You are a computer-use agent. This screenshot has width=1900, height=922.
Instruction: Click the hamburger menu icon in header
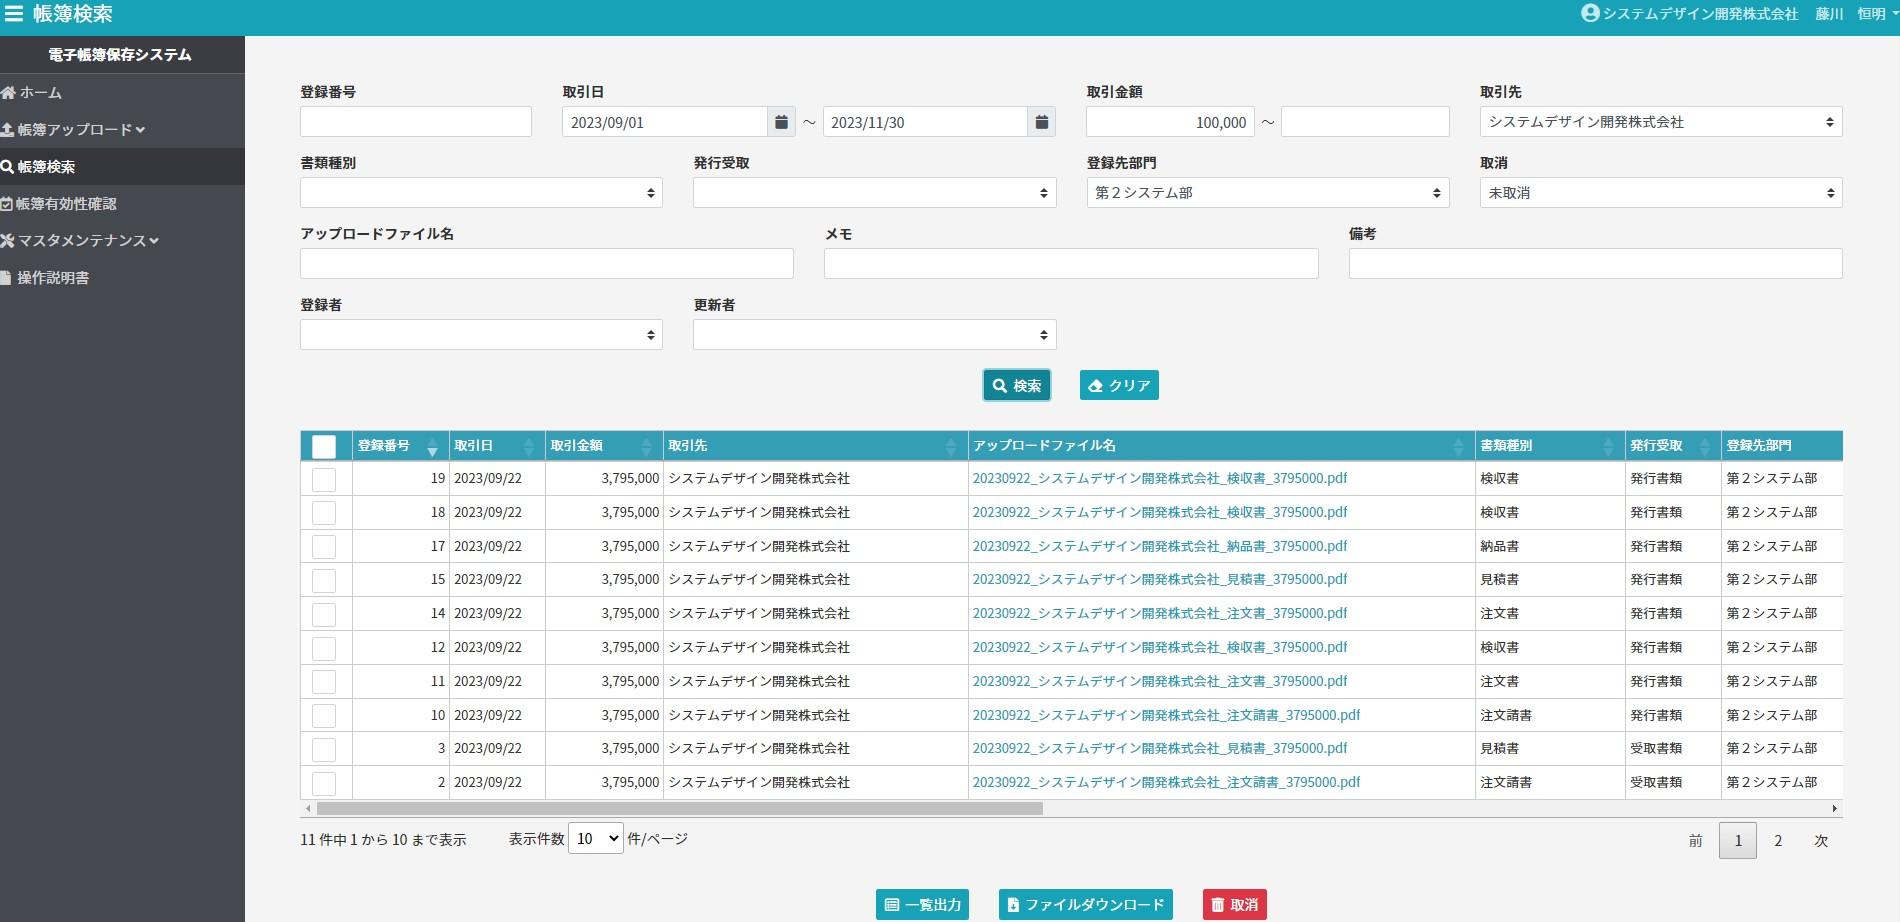pos(14,14)
